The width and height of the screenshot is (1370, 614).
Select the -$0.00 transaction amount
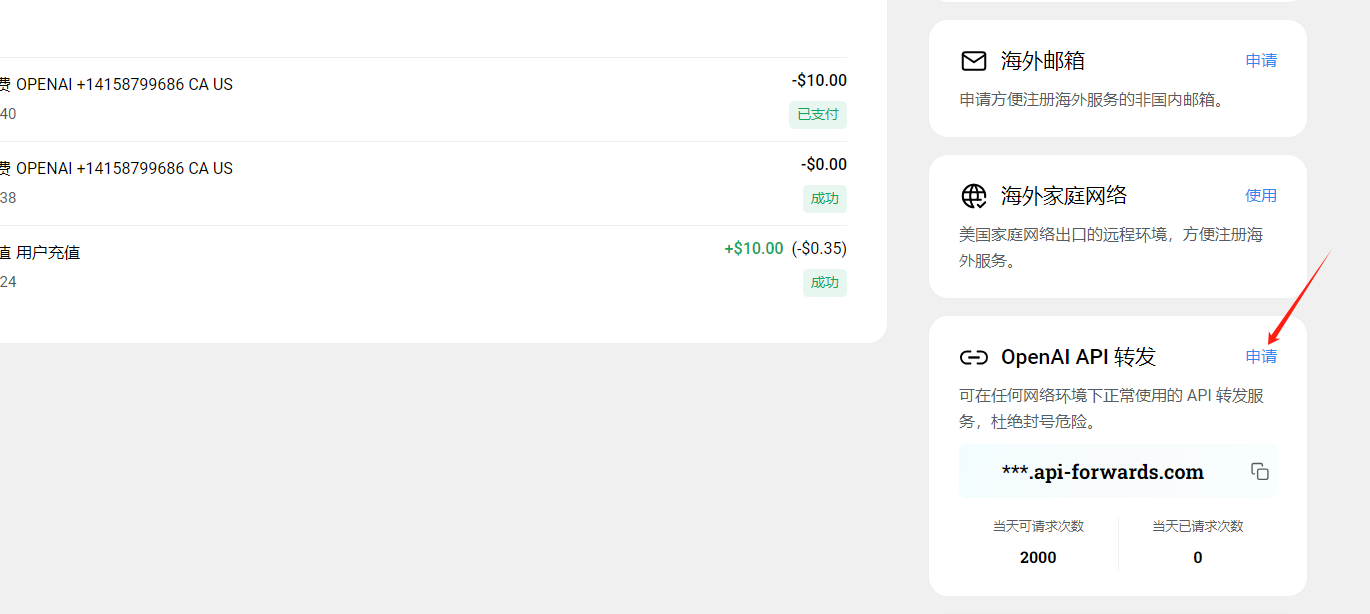tap(824, 165)
